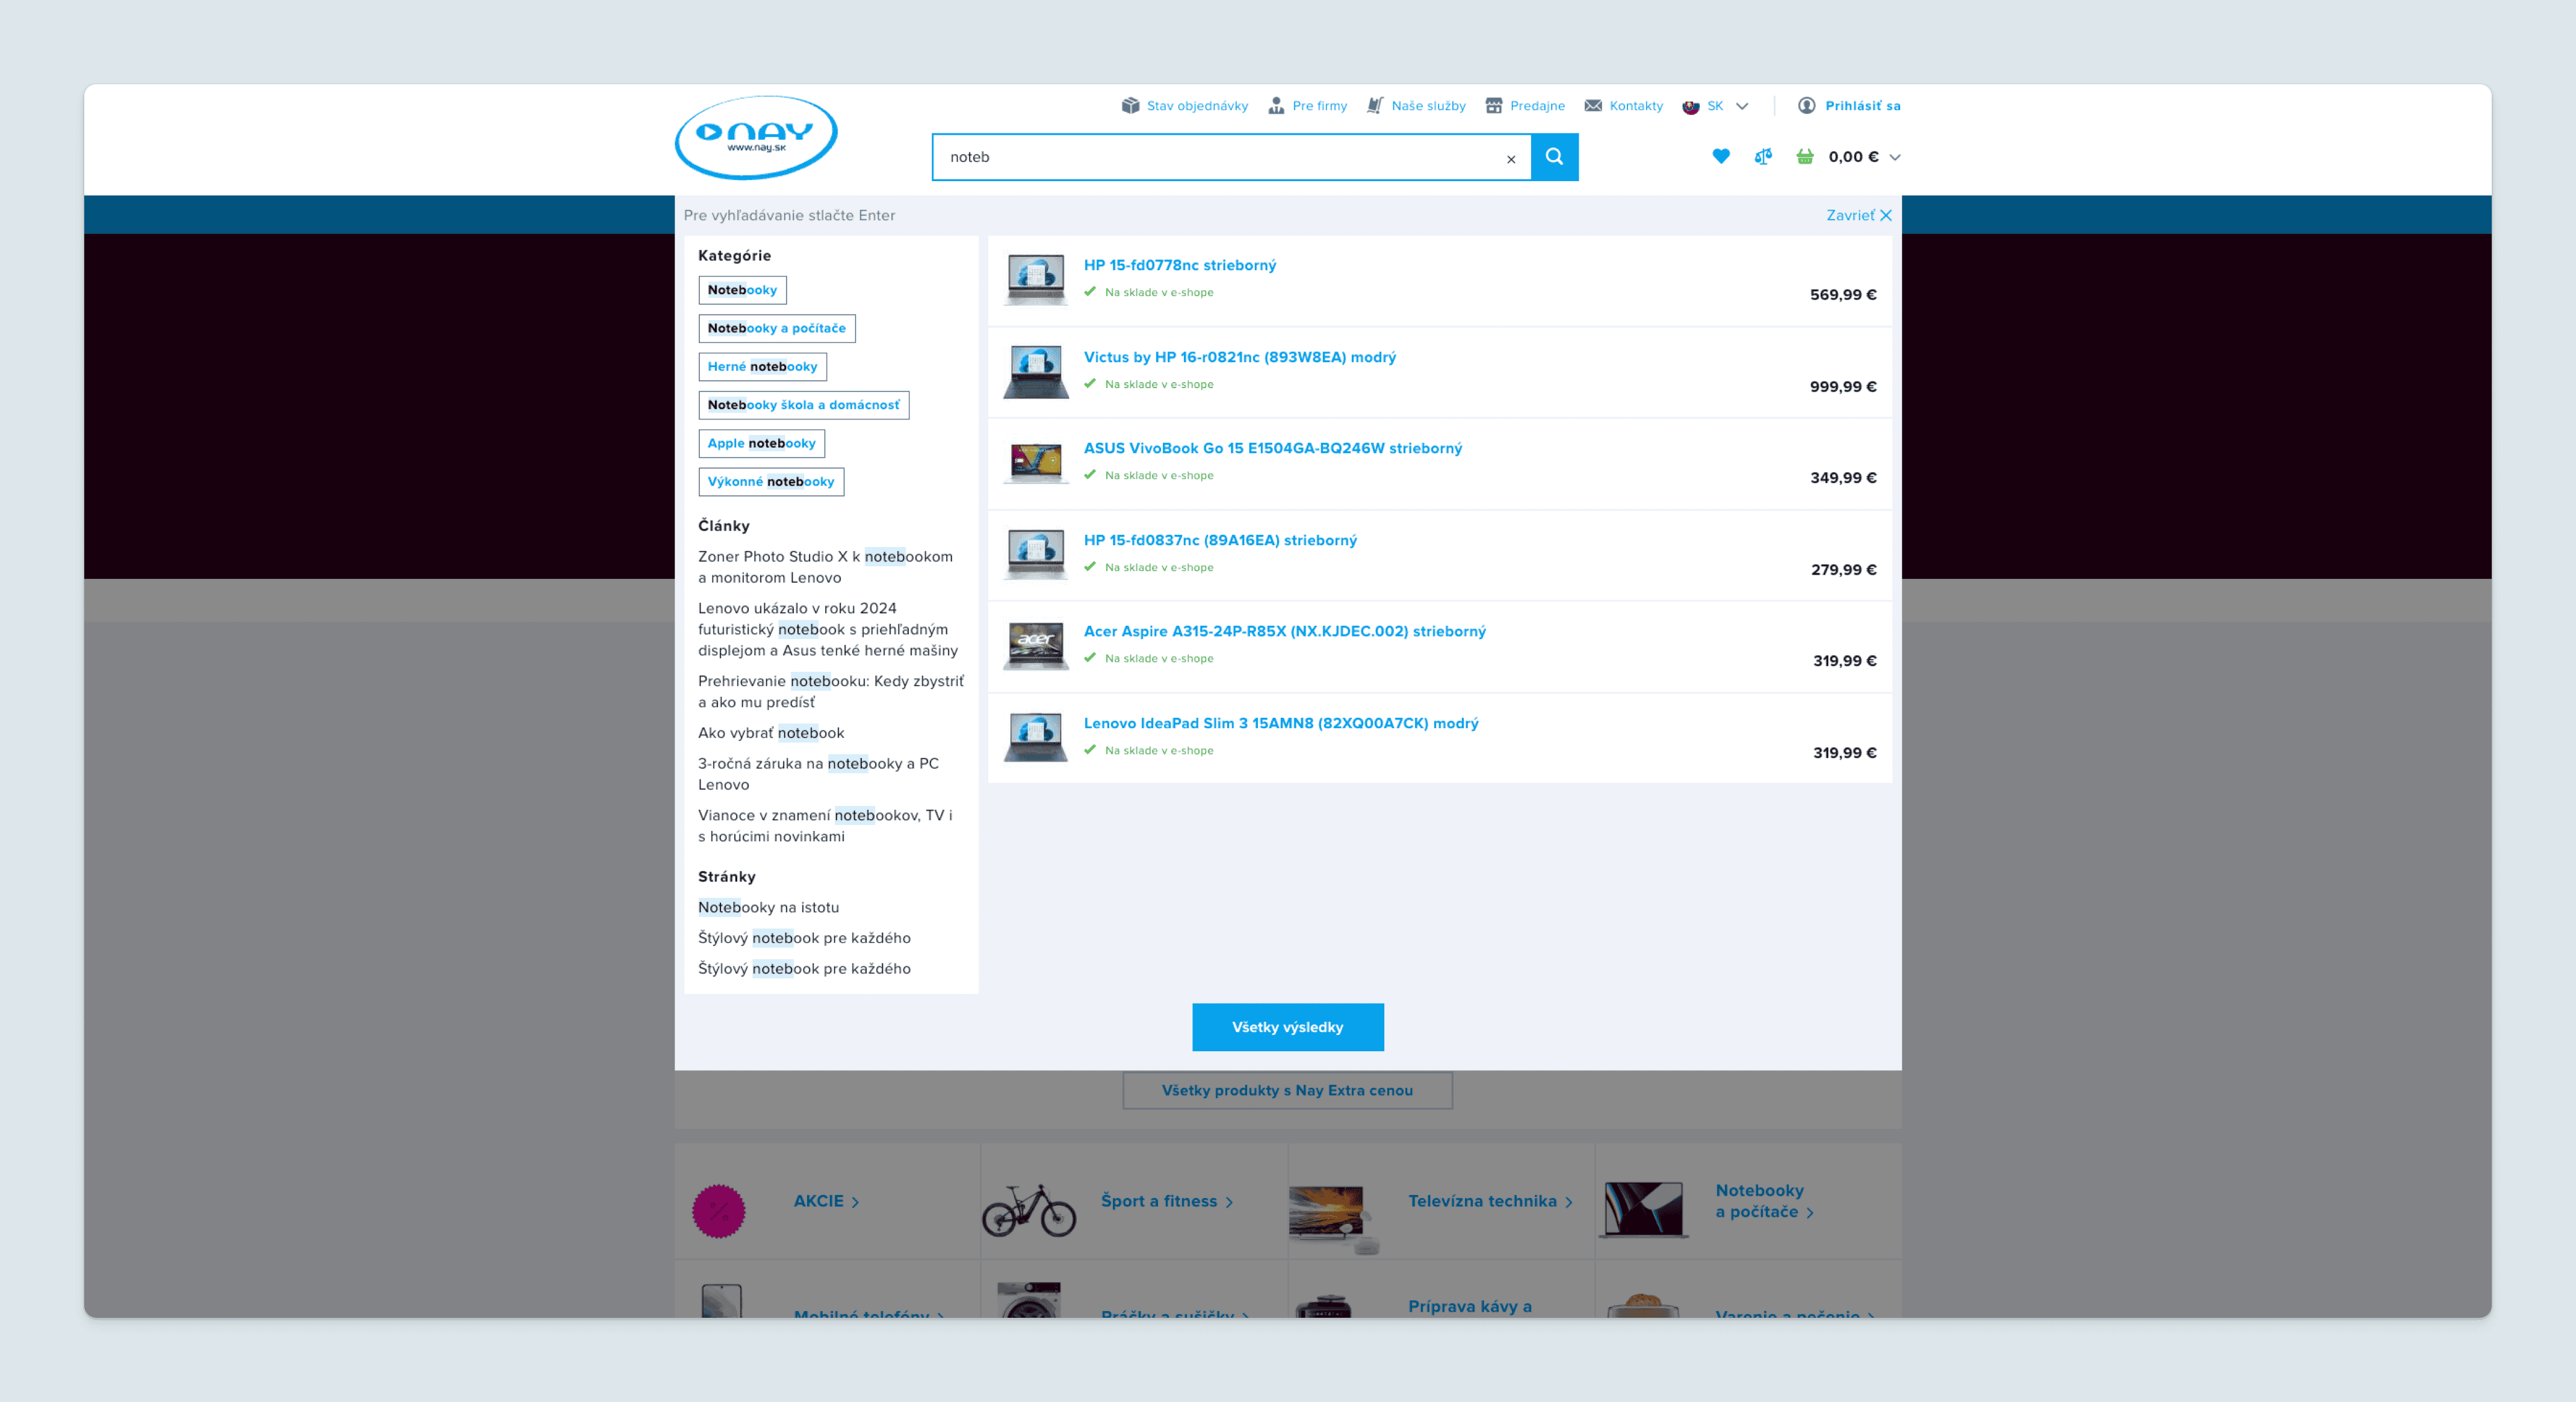
Task: Click the ASUS VivoBook Go thumbnail
Action: [1035, 463]
